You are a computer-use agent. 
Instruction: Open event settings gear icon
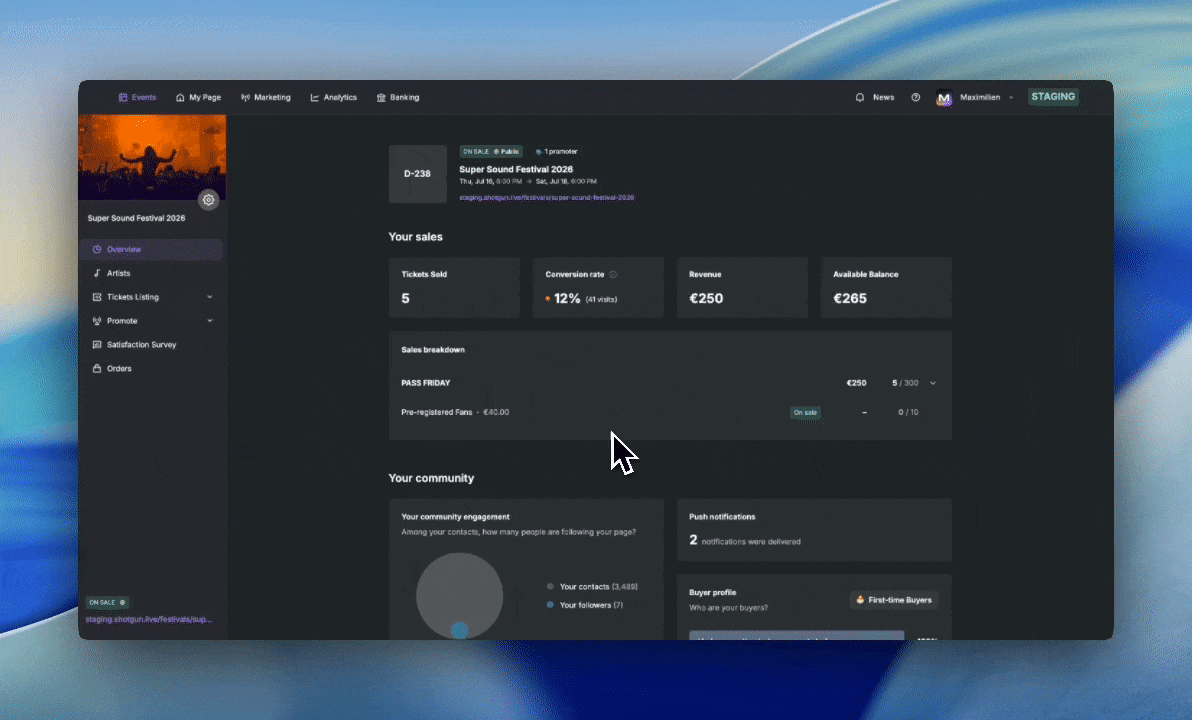[208, 200]
